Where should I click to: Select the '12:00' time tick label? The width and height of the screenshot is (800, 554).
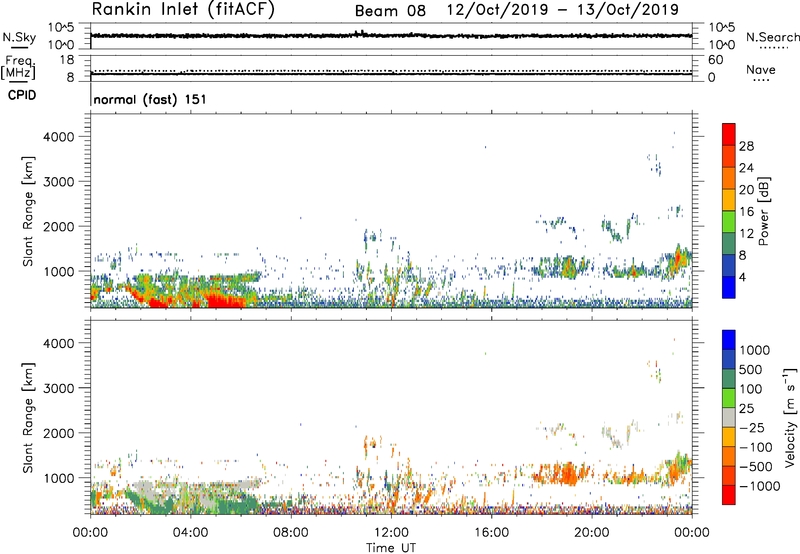[391, 533]
